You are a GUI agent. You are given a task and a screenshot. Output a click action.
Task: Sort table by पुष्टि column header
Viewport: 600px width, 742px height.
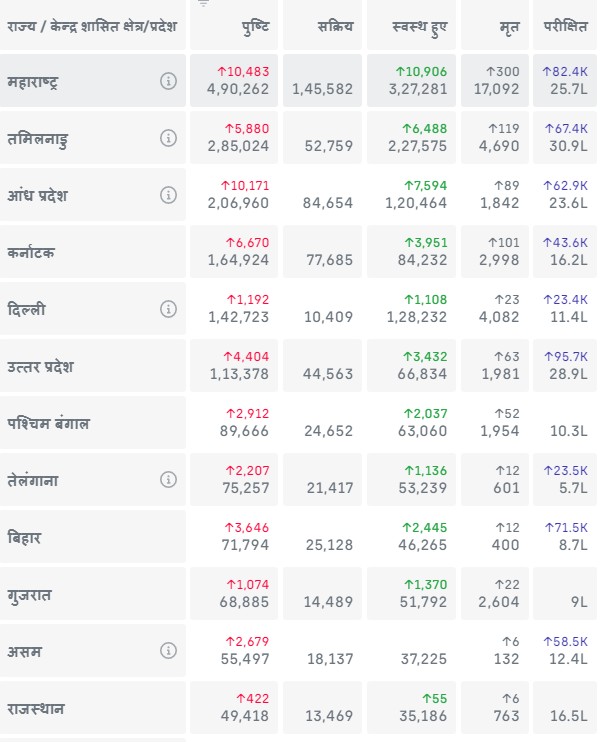pyautogui.click(x=255, y=26)
